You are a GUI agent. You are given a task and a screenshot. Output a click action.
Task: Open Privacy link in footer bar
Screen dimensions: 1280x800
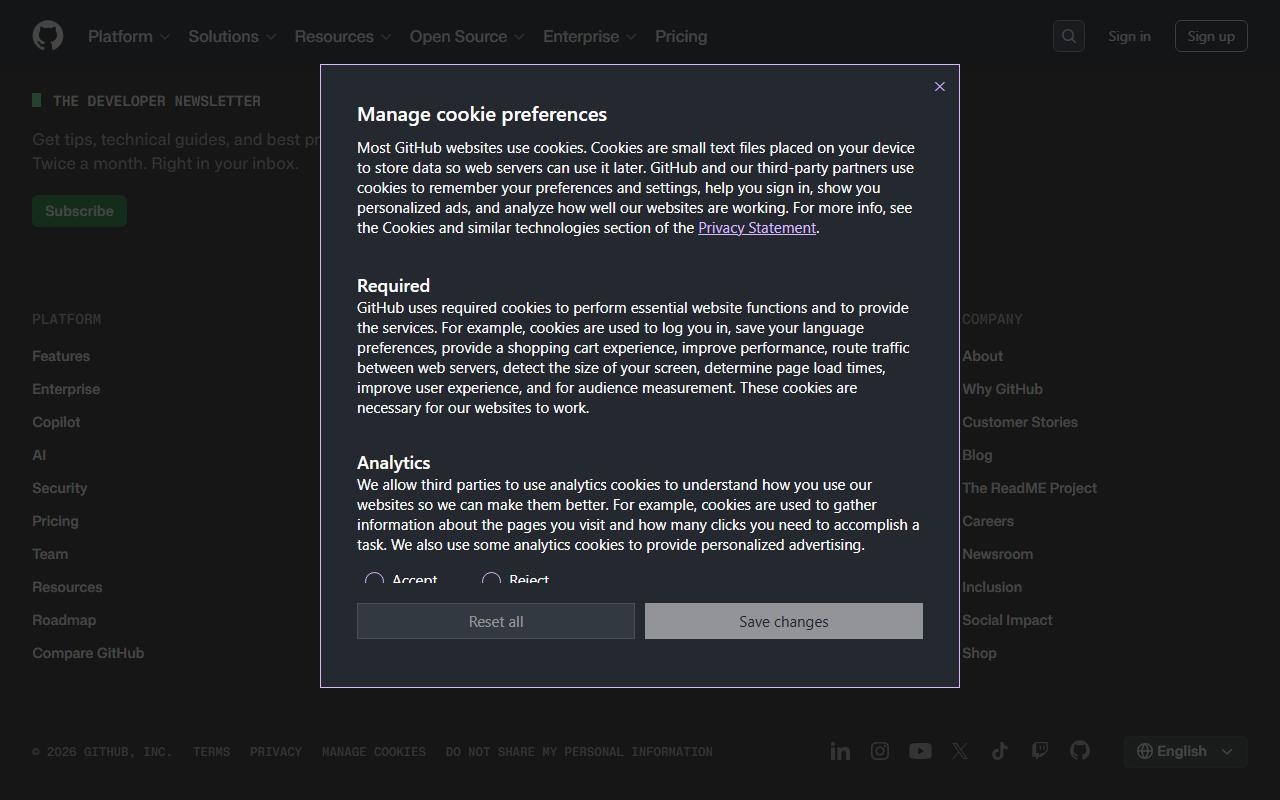coord(276,752)
